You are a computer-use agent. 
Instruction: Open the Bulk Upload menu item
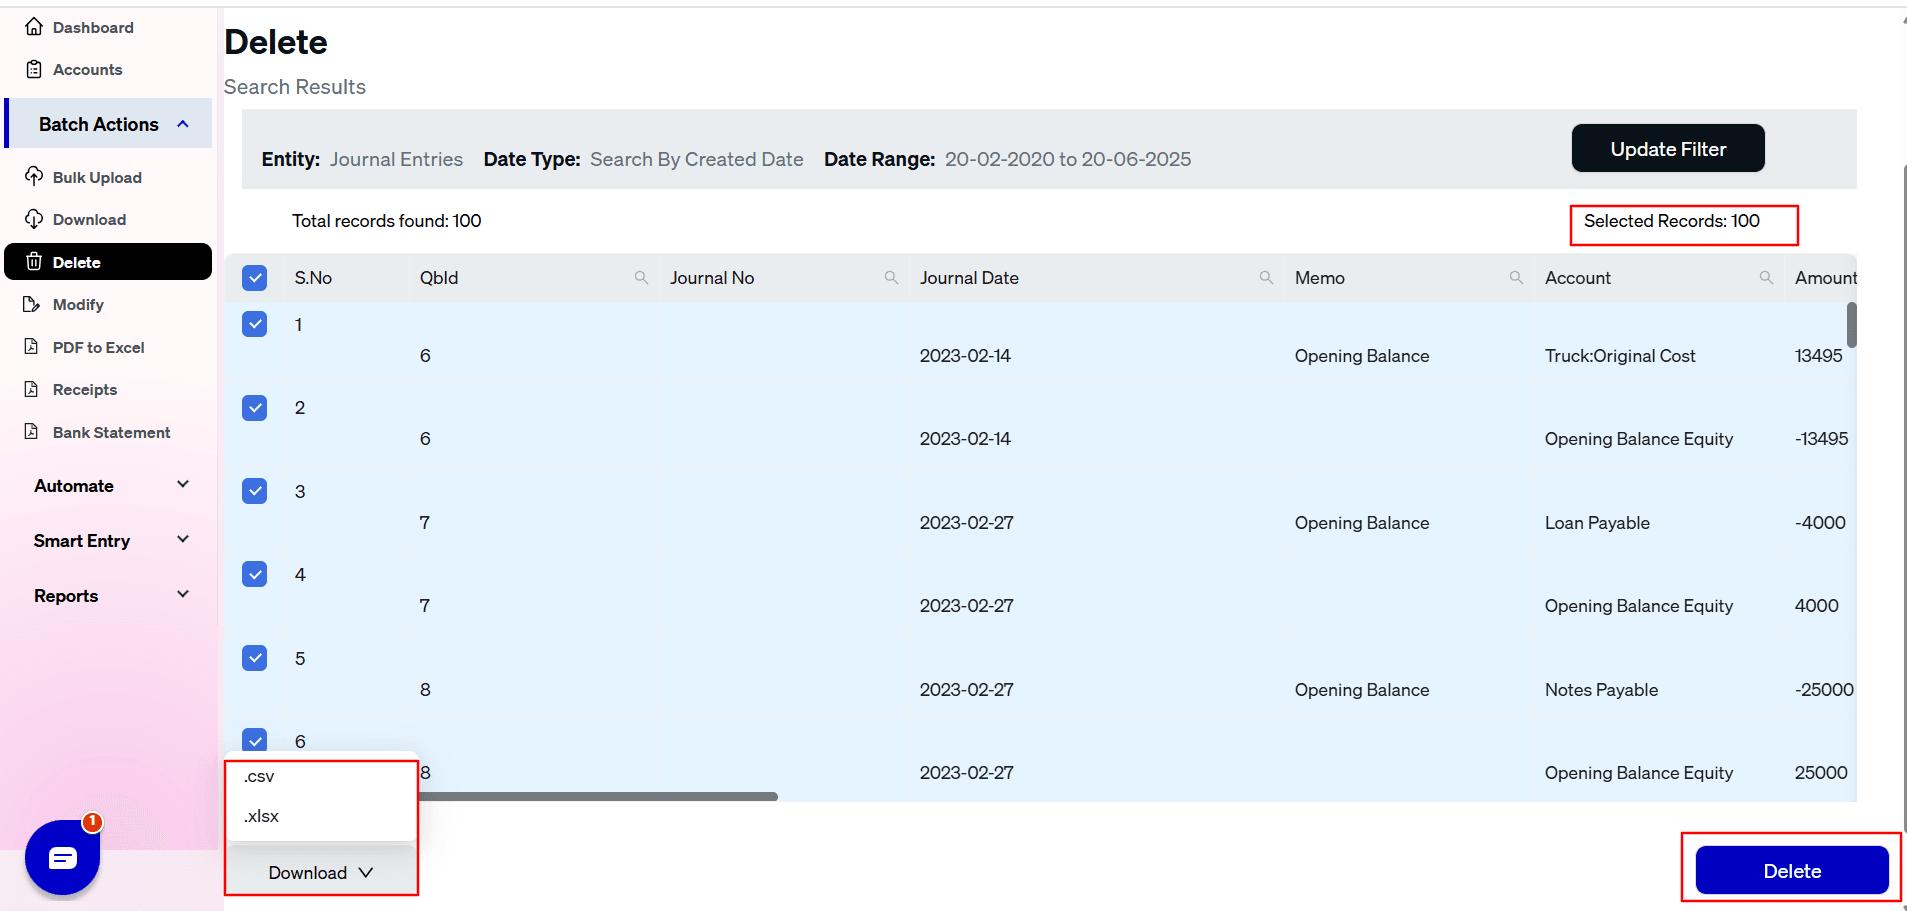[x=97, y=177]
